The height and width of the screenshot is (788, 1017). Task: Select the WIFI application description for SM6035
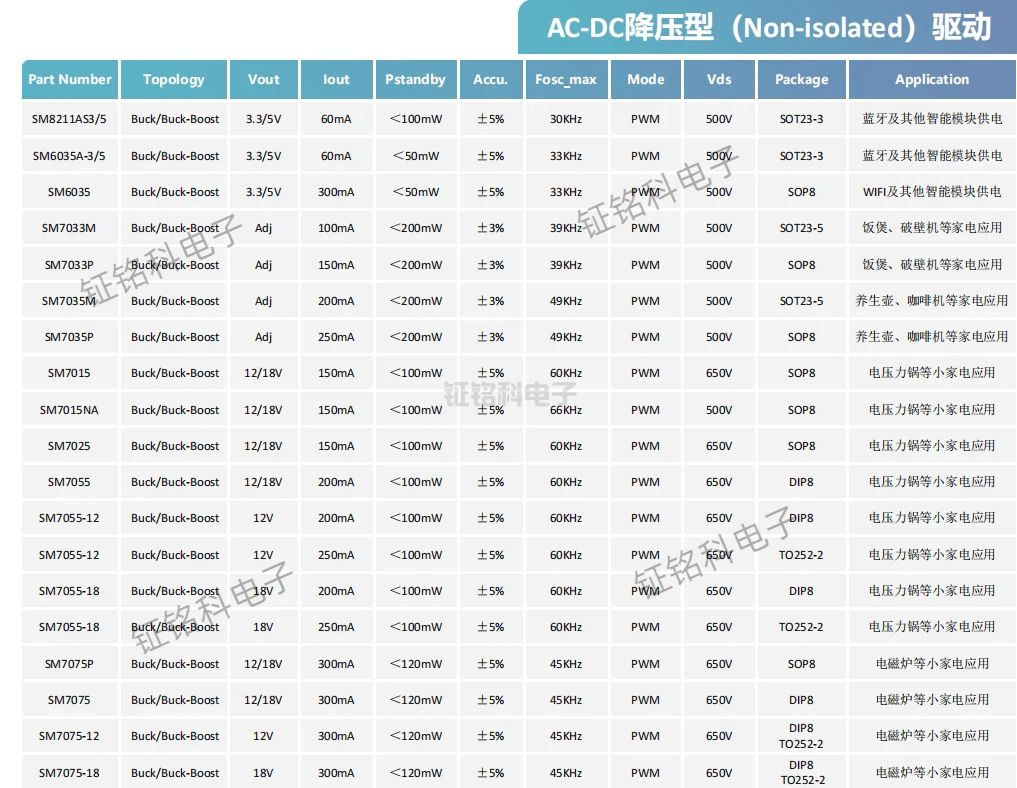[931, 191]
